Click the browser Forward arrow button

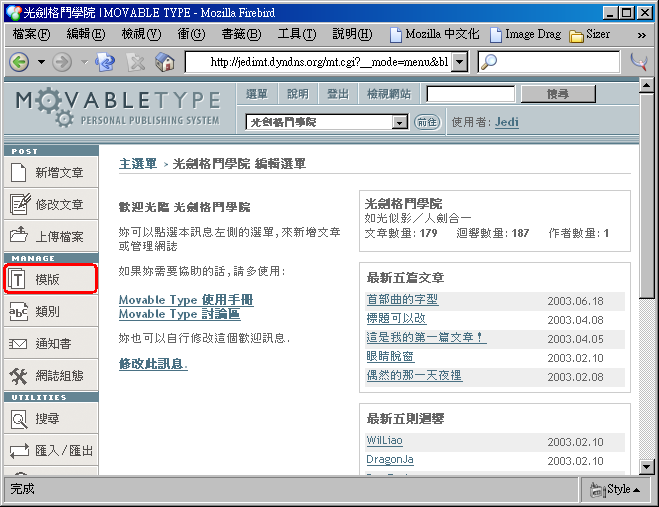pyautogui.click(x=62, y=62)
